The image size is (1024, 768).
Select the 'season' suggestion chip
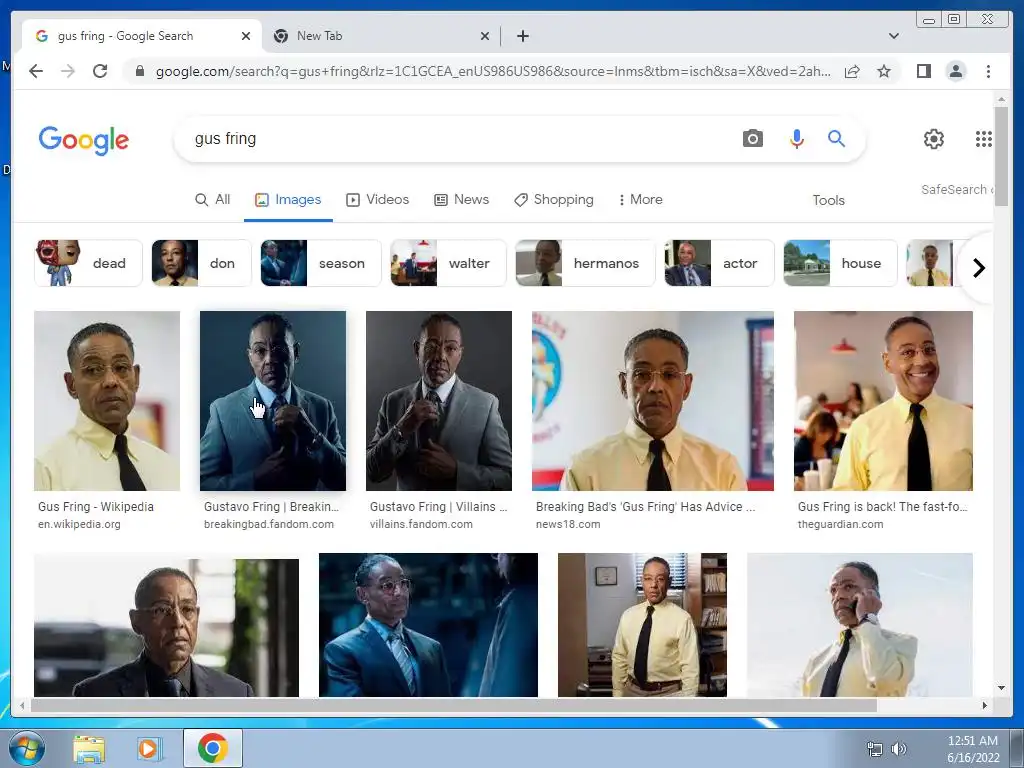(x=321, y=263)
